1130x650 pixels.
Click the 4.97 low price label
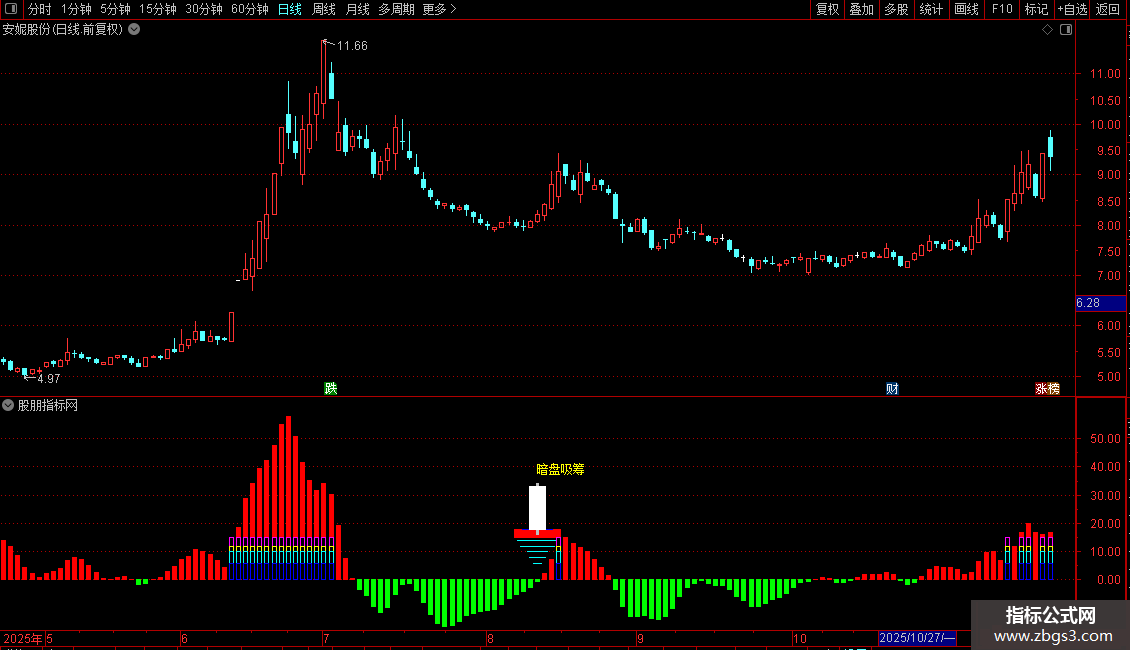[48, 379]
